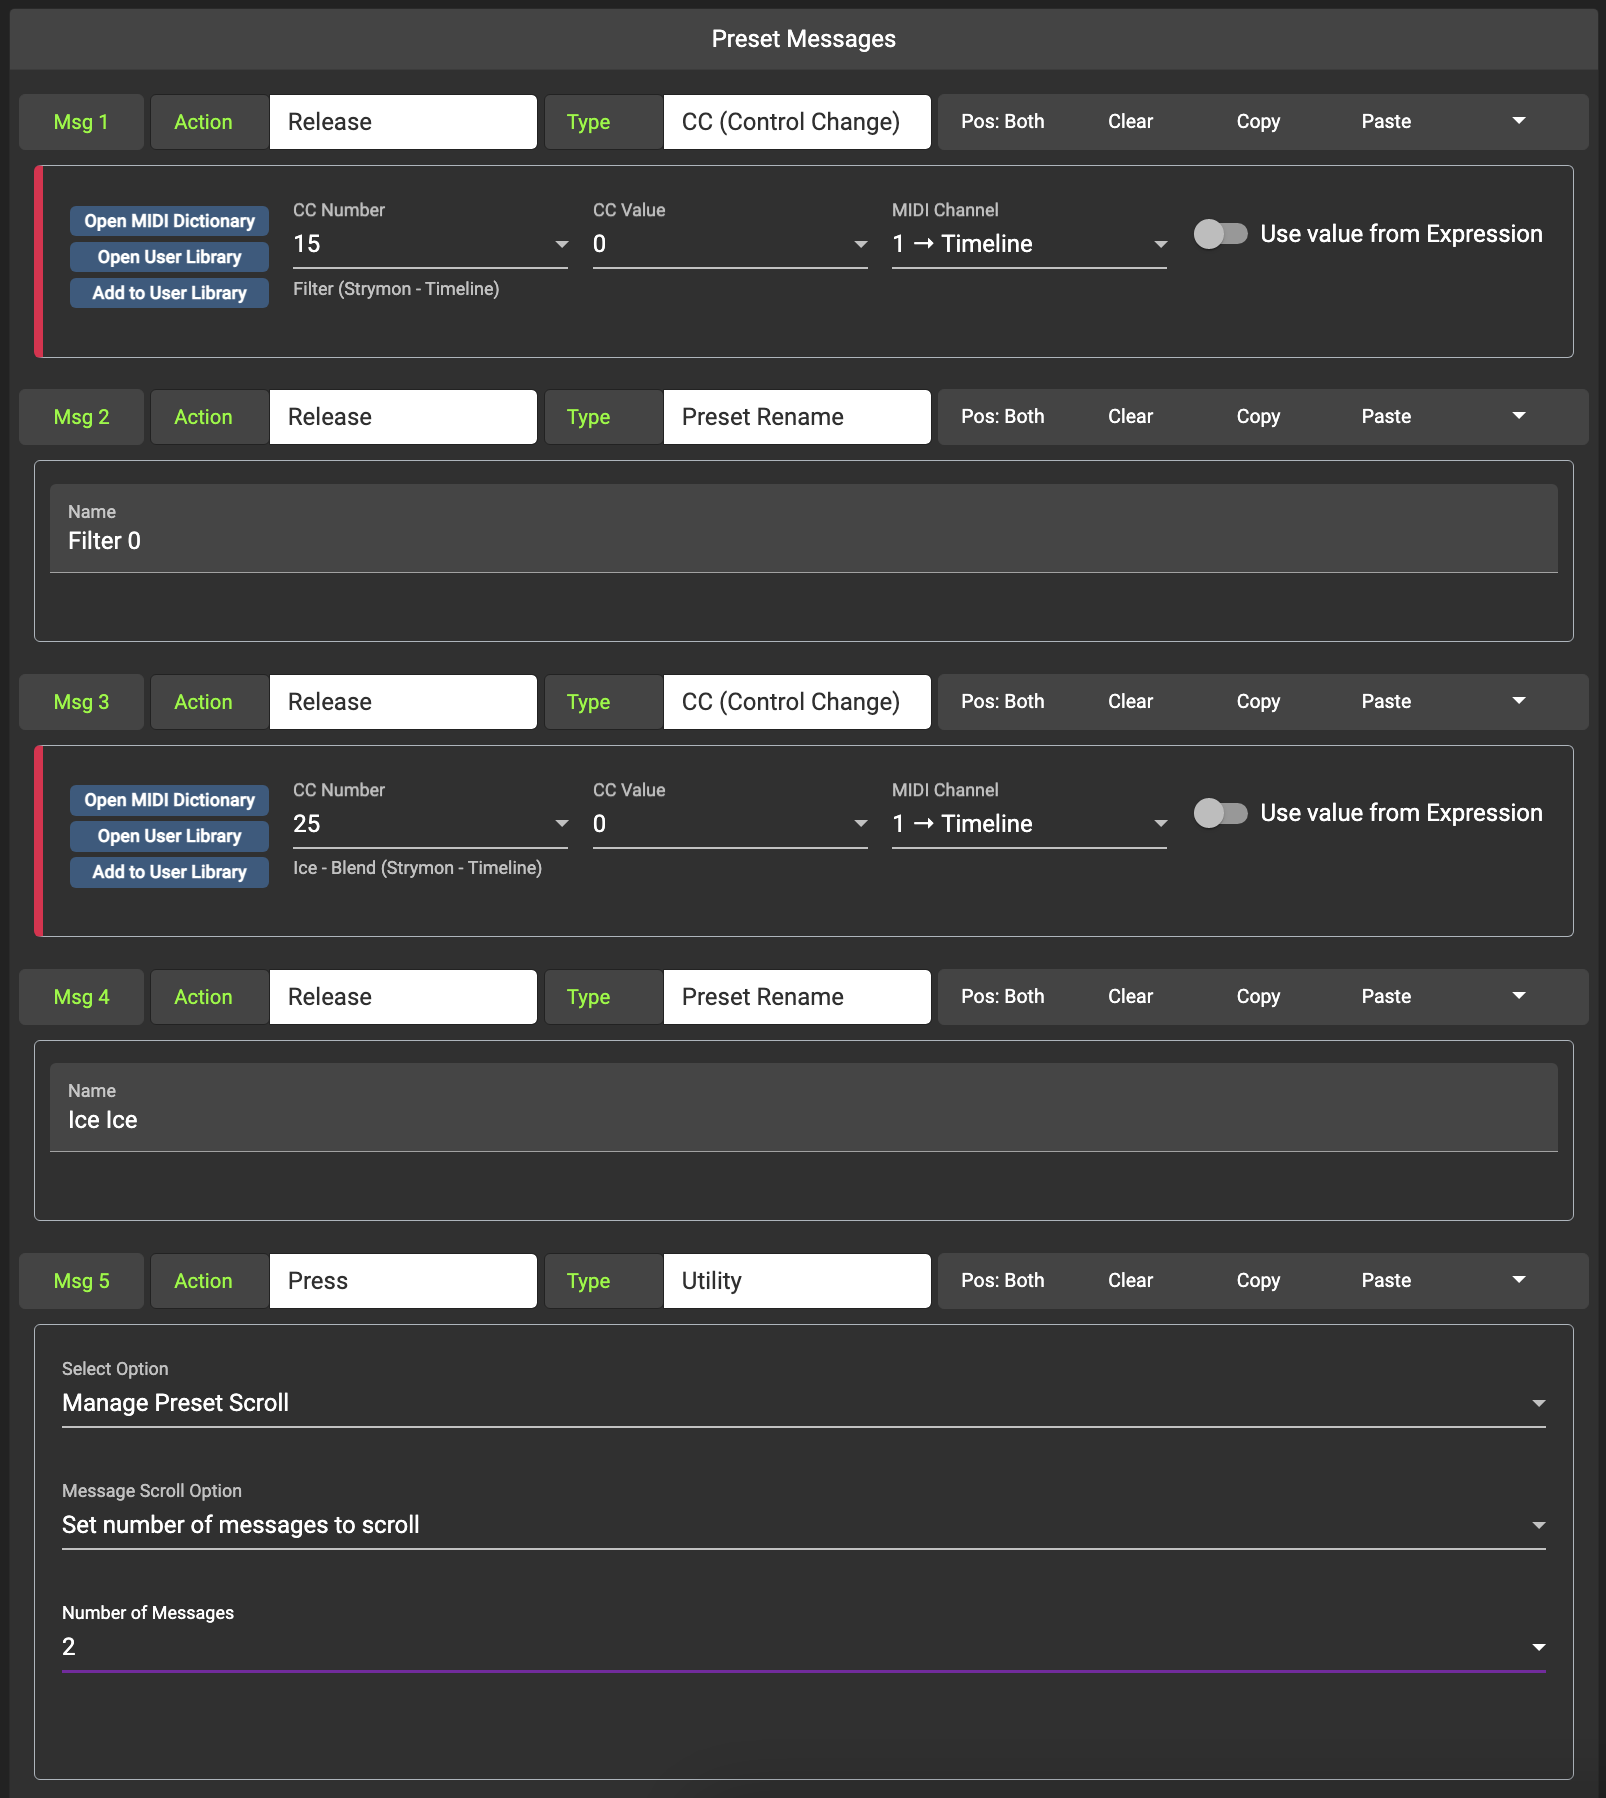Expand the Msg 5 row options arrow
The image size is (1606, 1798).
pos(1518,1280)
